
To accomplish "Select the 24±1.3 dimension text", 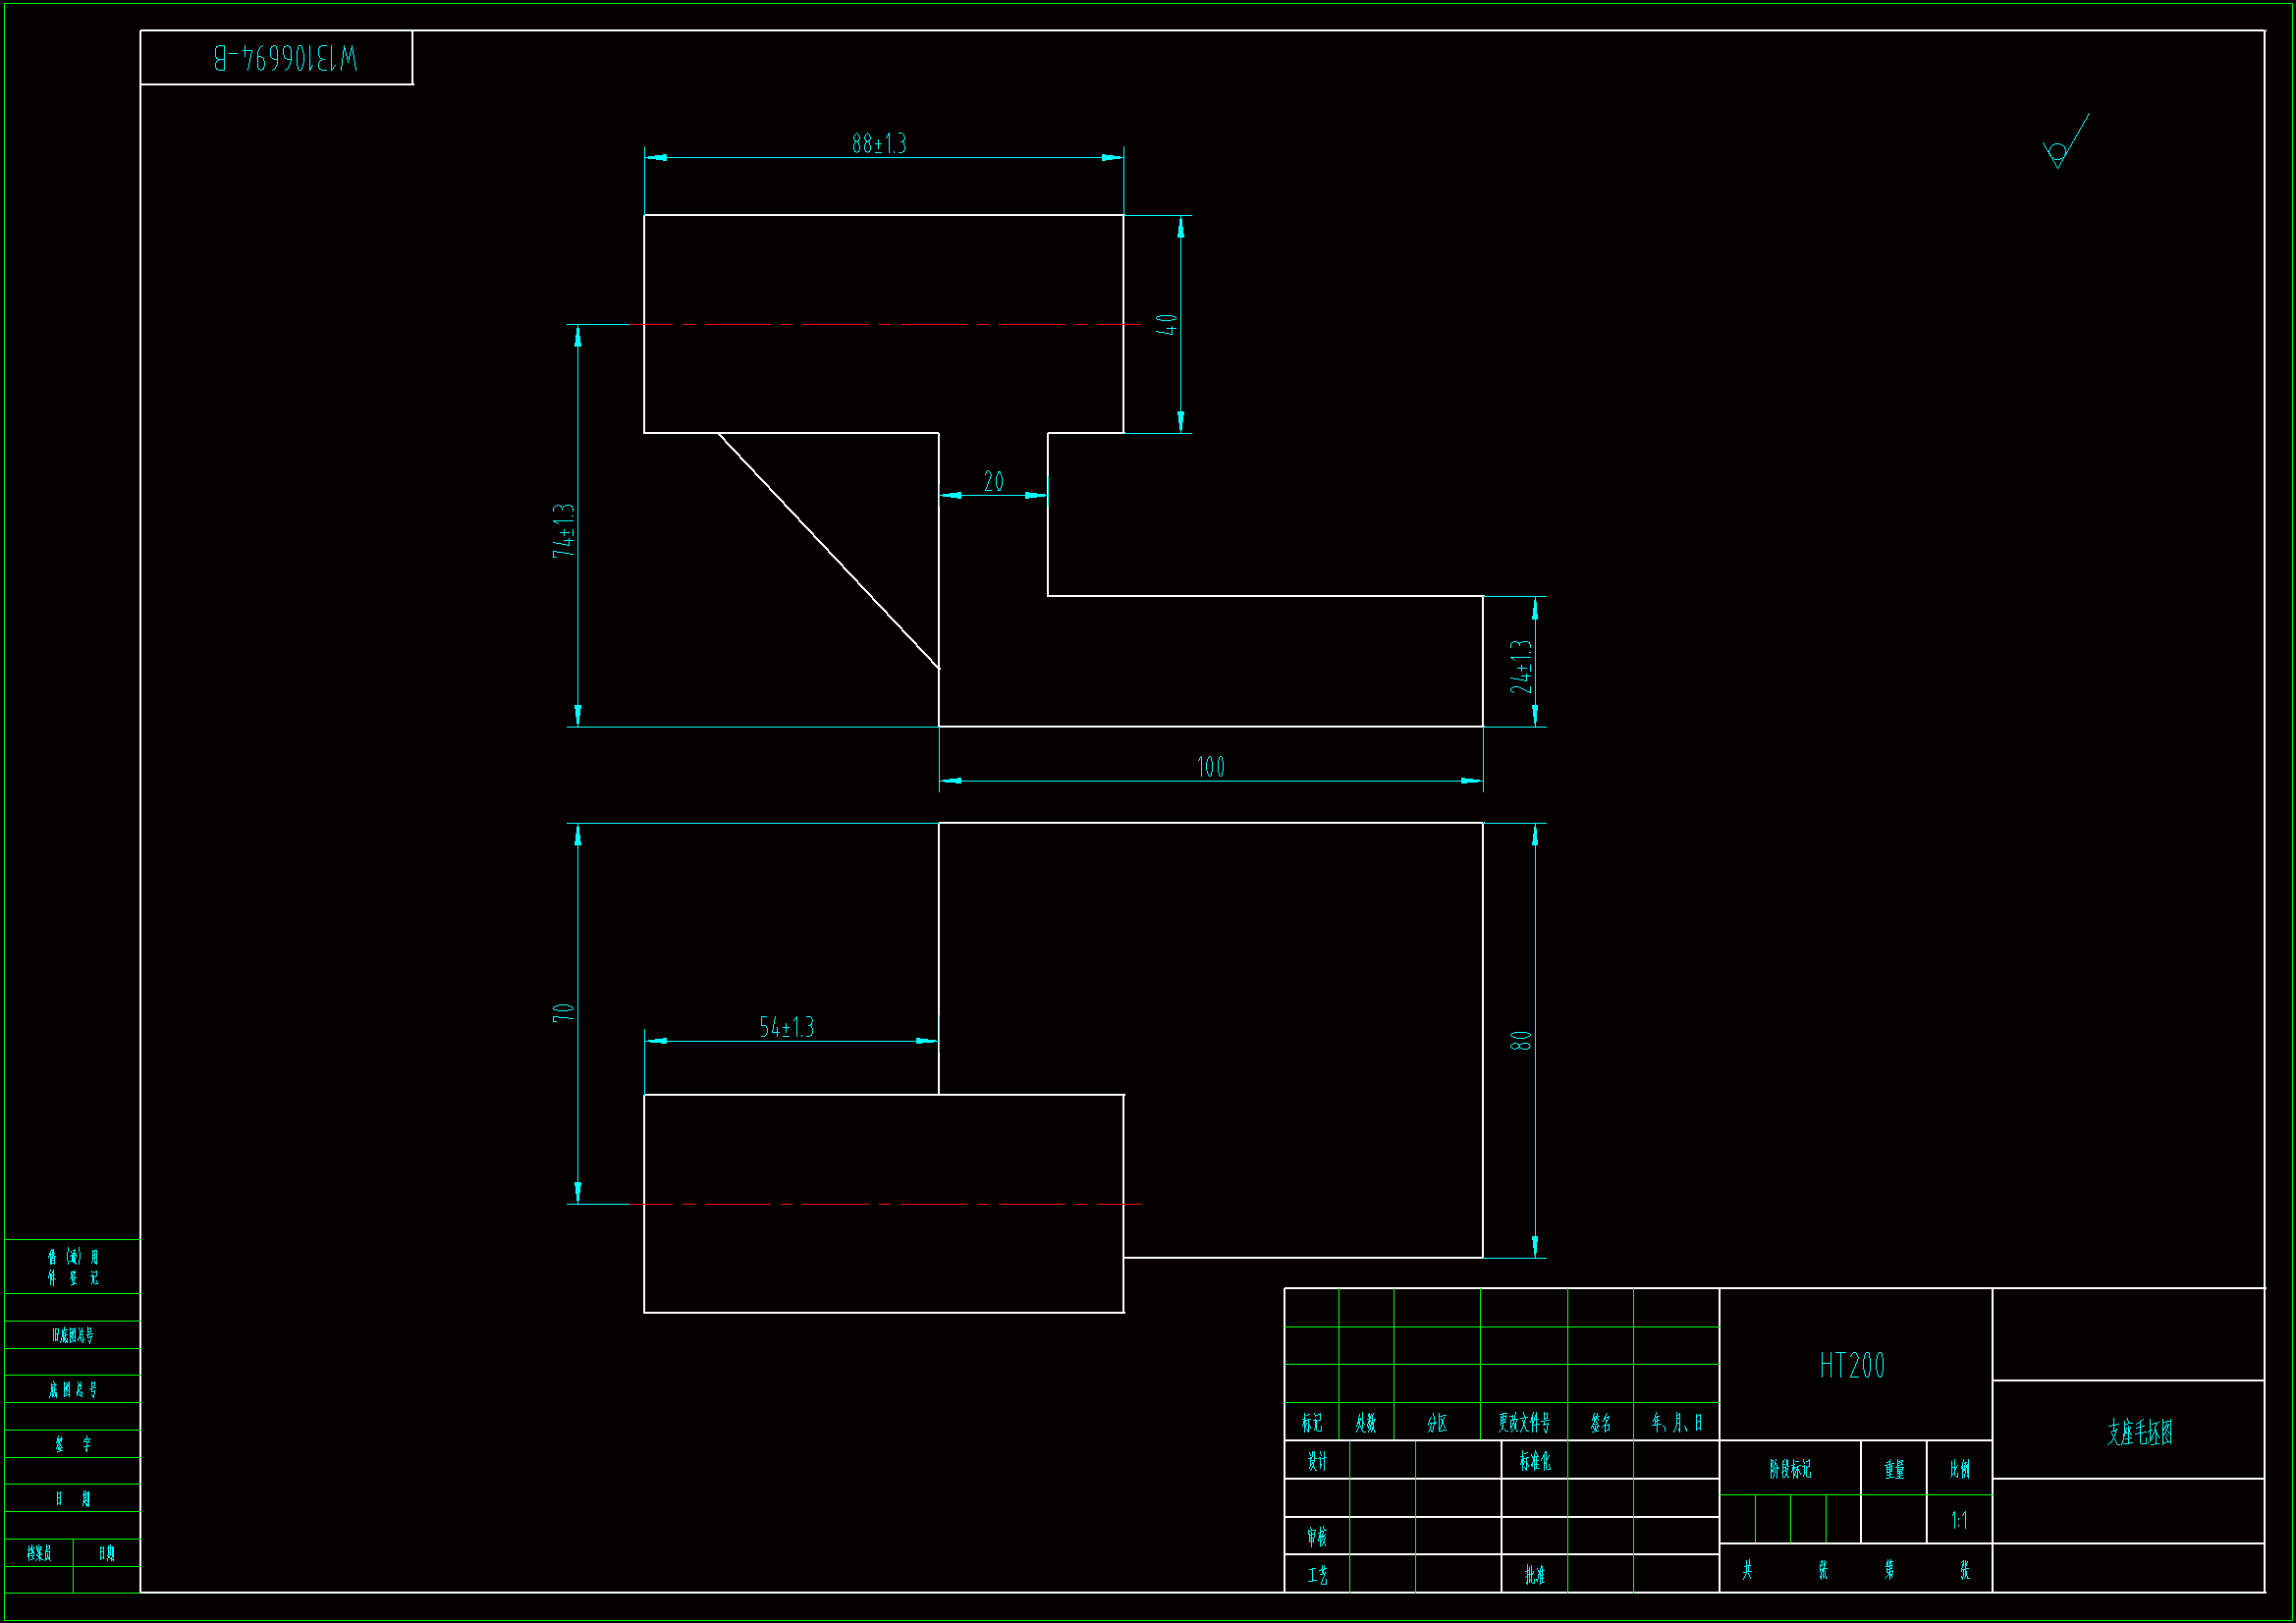I will click(1520, 667).
